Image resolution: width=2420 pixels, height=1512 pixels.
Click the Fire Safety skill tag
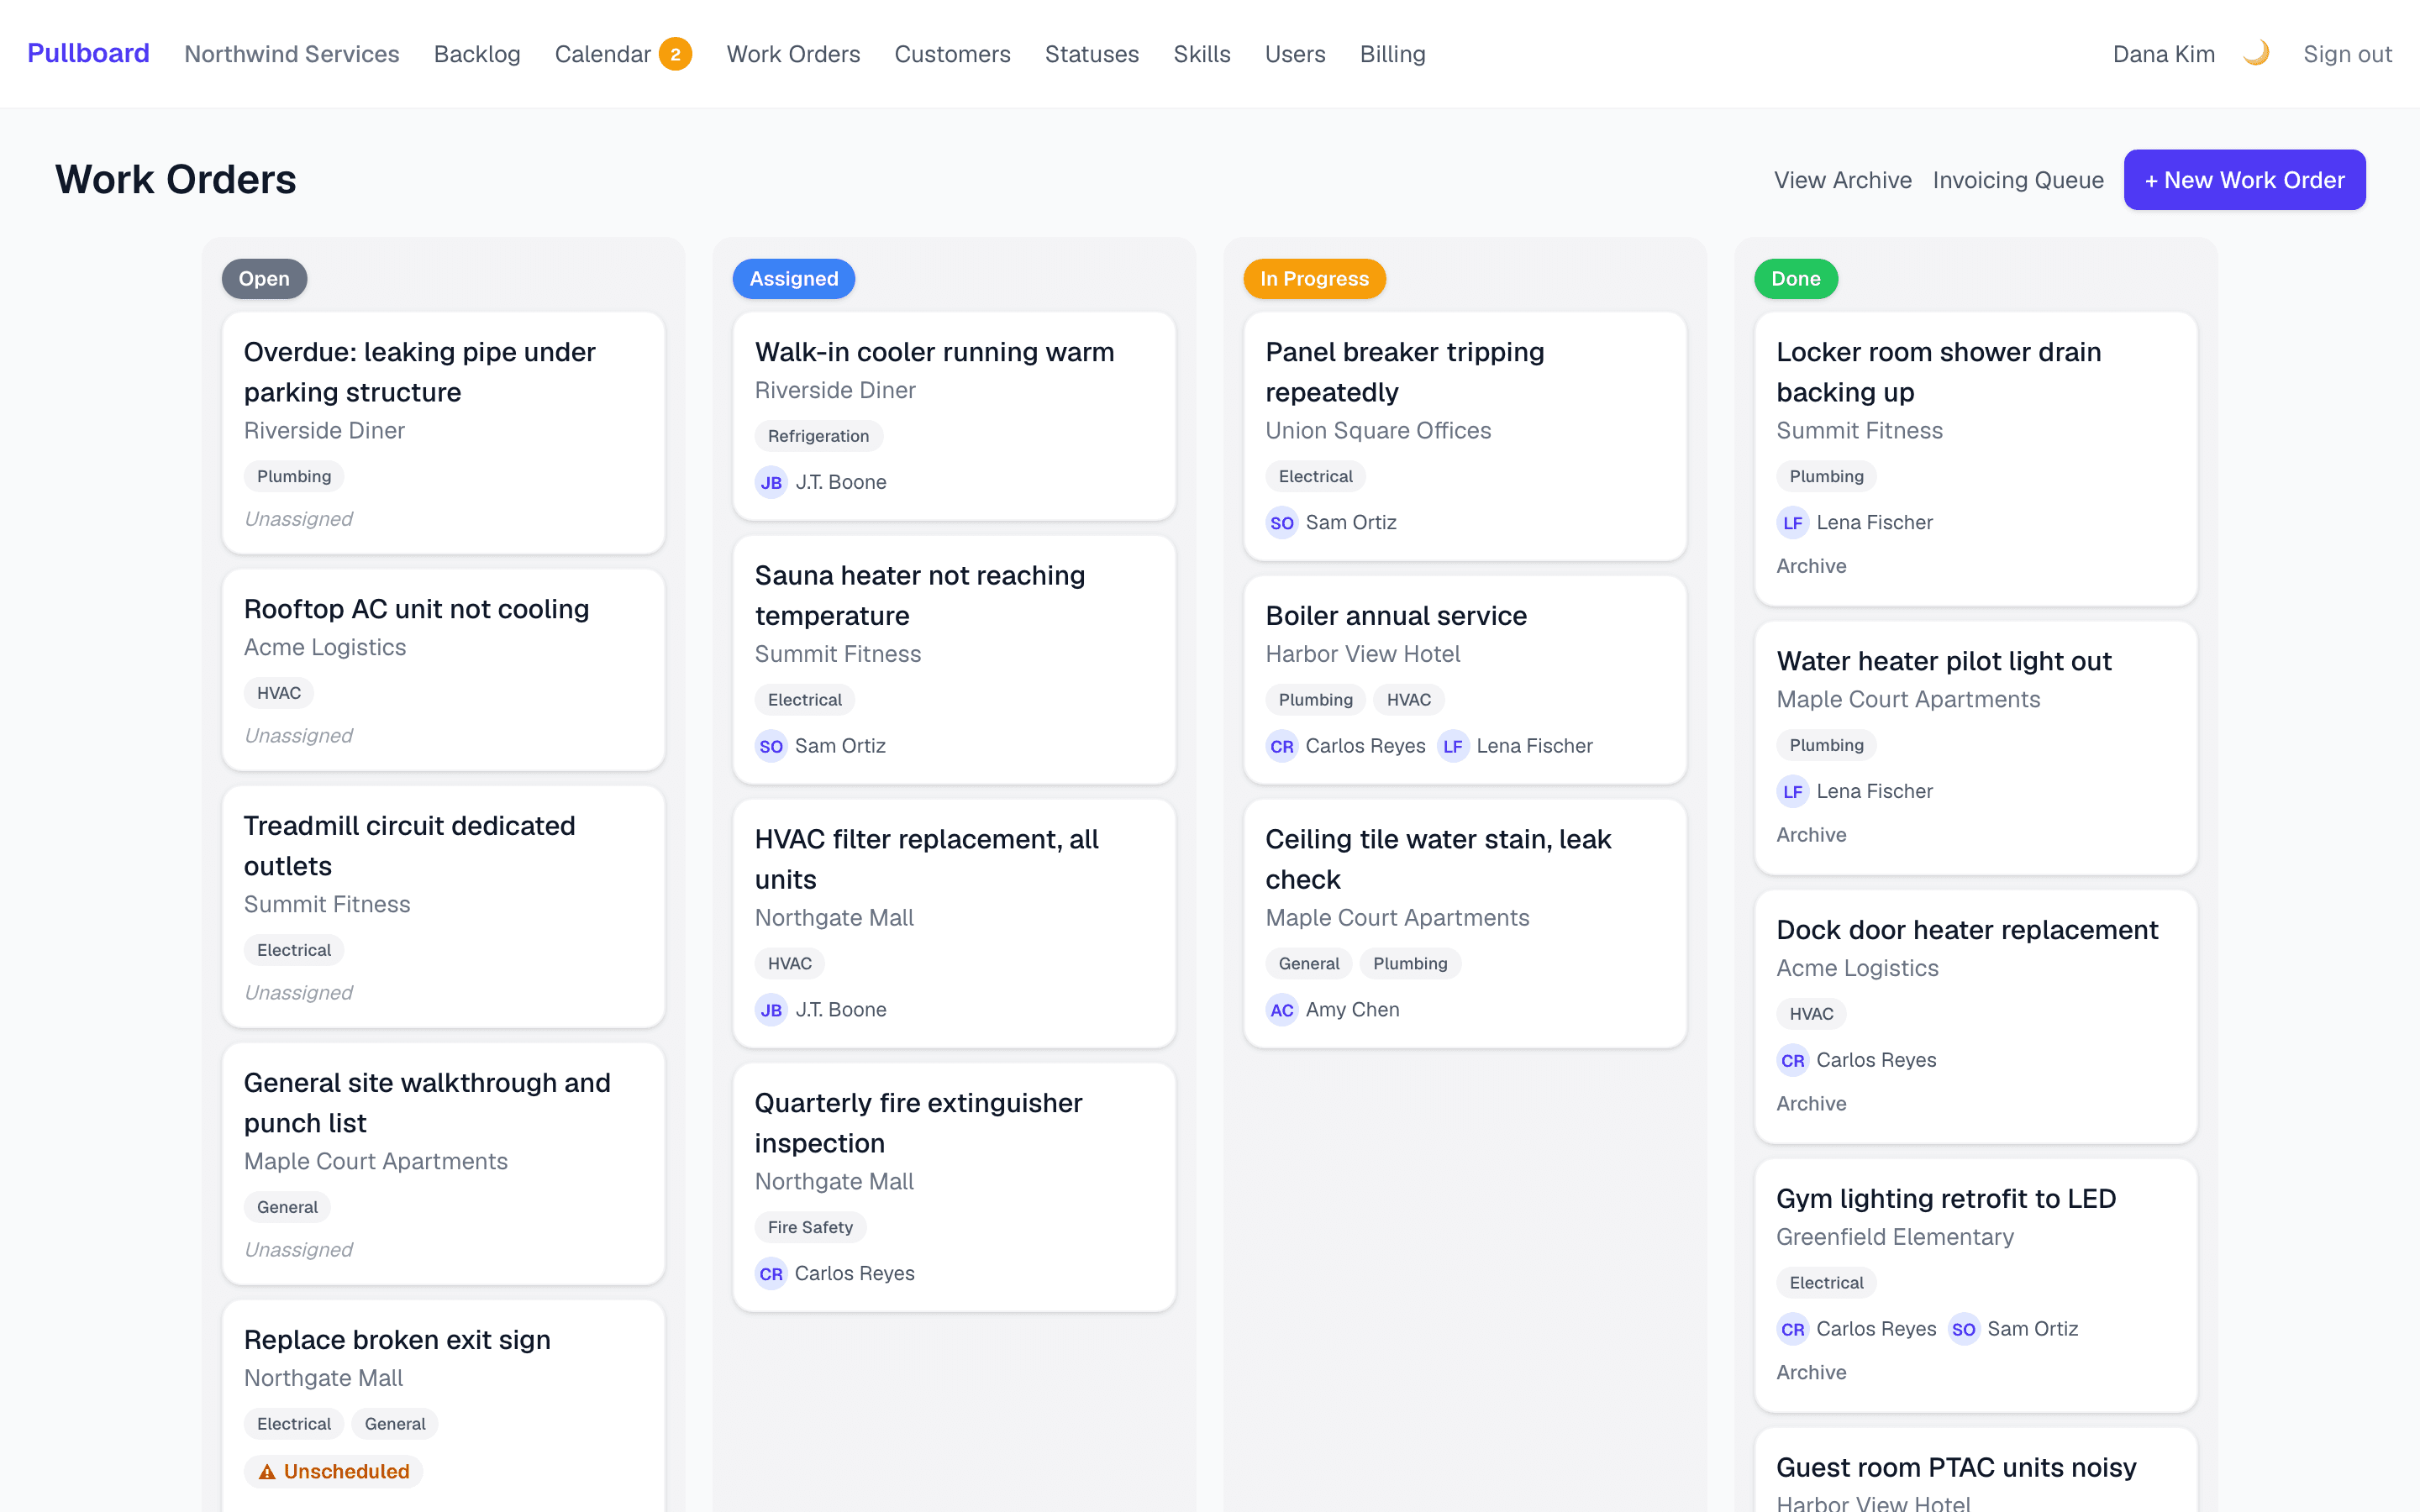pos(810,1227)
